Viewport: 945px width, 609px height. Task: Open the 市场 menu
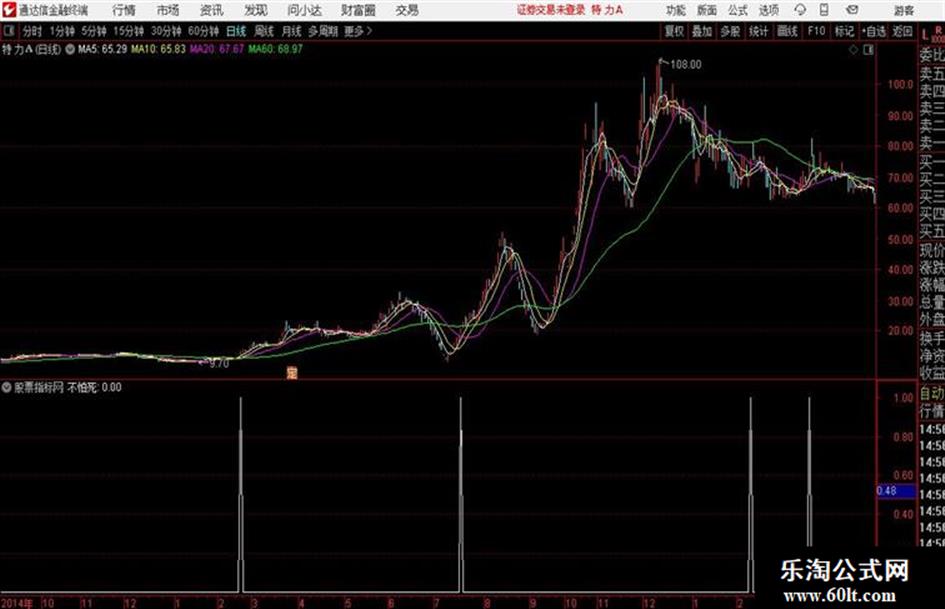coord(168,10)
